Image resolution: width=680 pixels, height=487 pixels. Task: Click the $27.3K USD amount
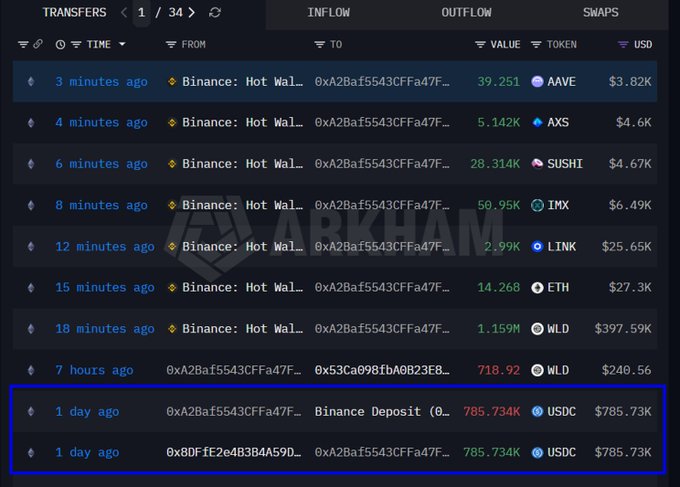click(x=630, y=288)
